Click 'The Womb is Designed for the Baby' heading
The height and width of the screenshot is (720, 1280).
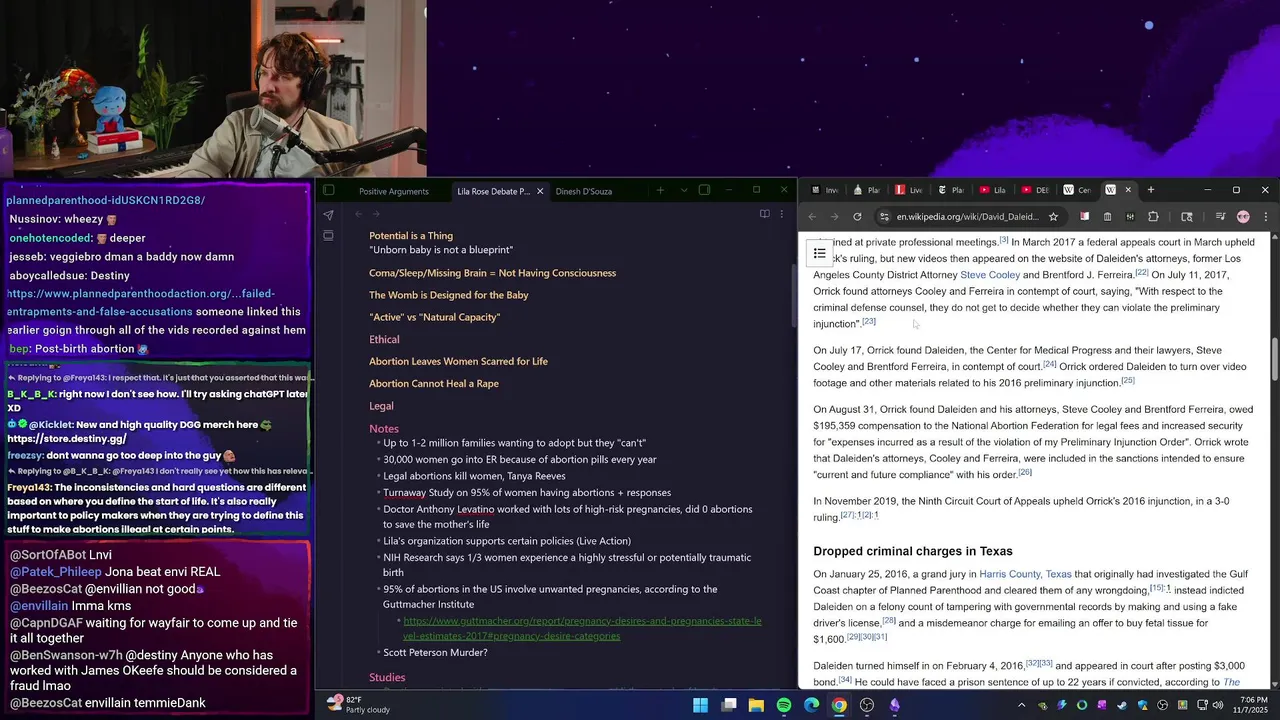pos(448,295)
